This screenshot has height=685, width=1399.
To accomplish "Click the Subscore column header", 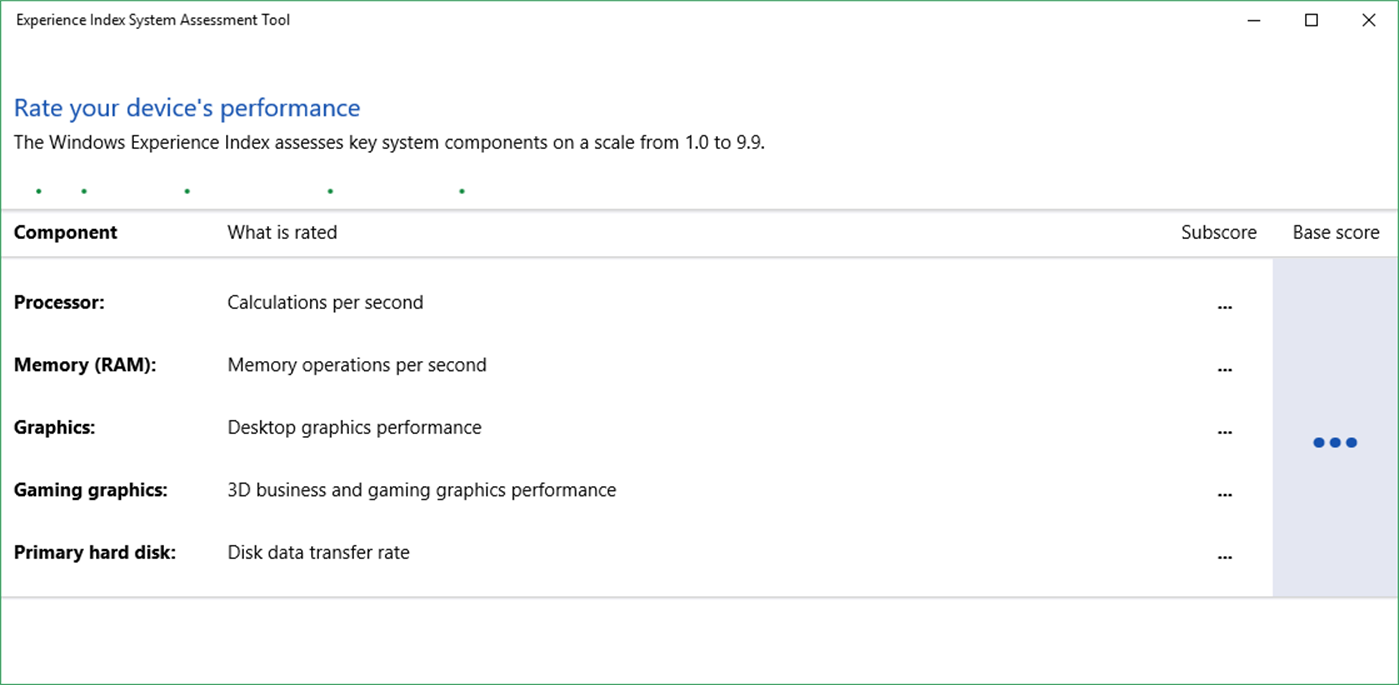I will [1218, 233].
